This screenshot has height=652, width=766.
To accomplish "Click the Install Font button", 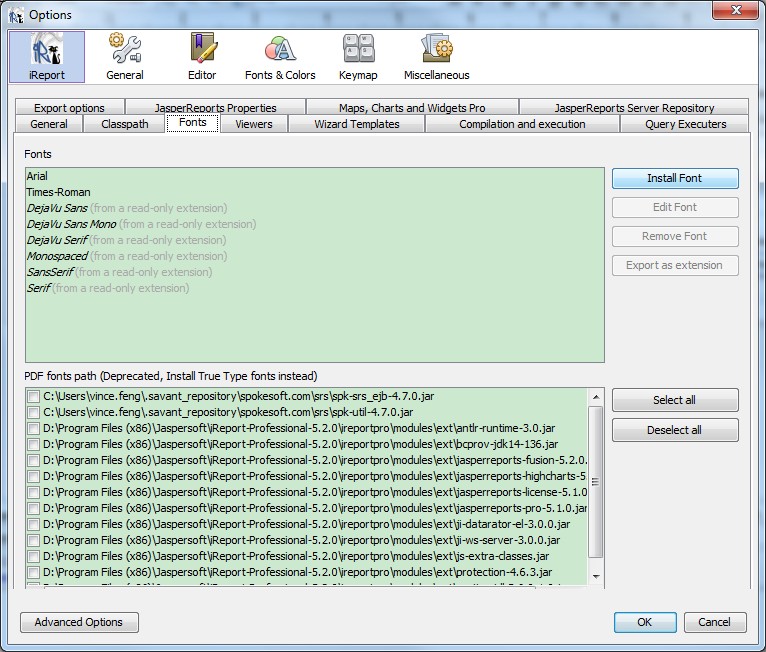I will point(675,178).
